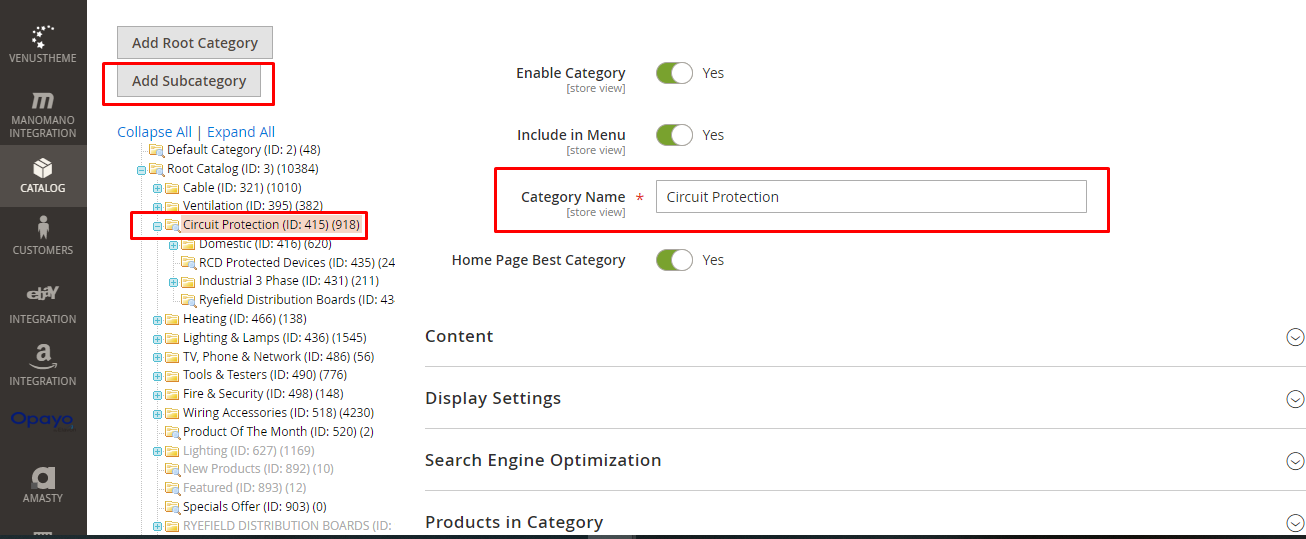Click the Add Root Category button

tap(195, 43)
